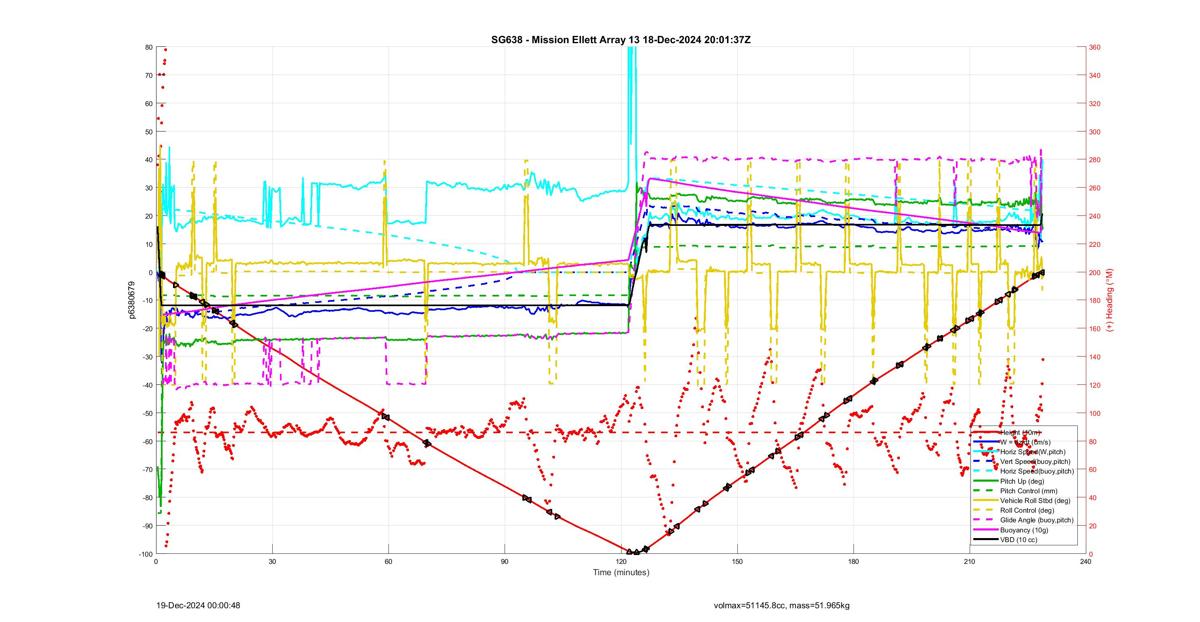Screen dimensions: 1200x622
Task: Click the timestamp '19-Dec-2024 00:00:48' in the footer
Action: tap(198, 605)
